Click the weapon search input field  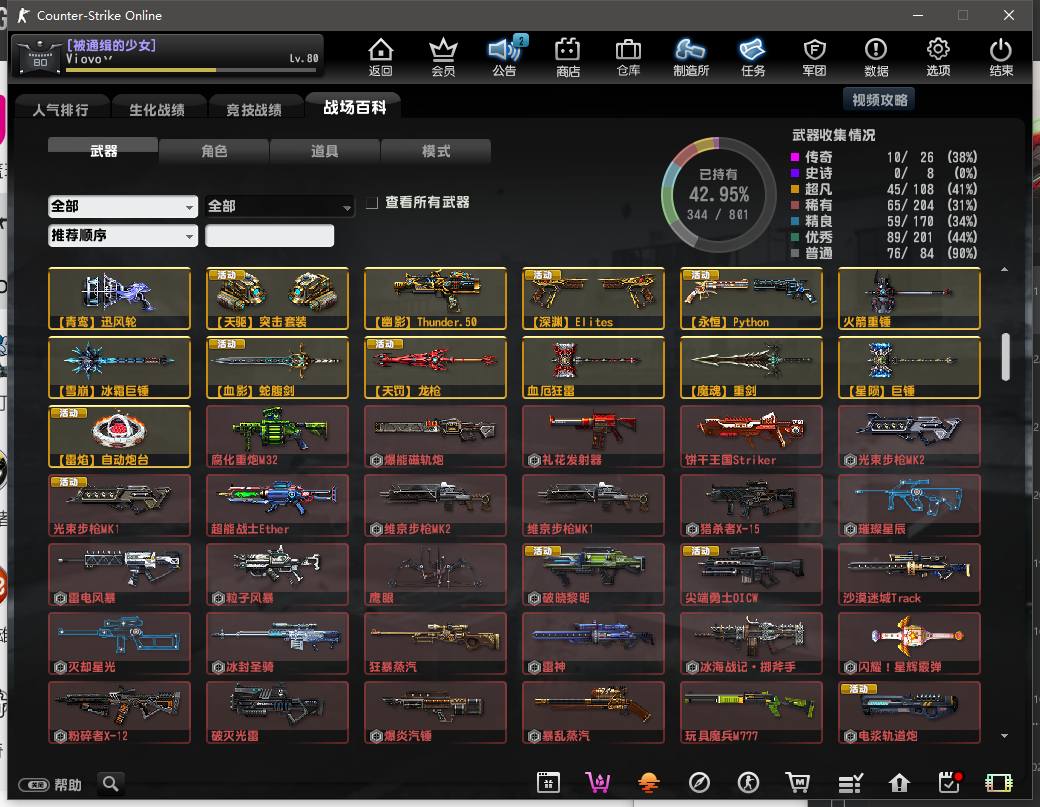click(x=269, y=235)
